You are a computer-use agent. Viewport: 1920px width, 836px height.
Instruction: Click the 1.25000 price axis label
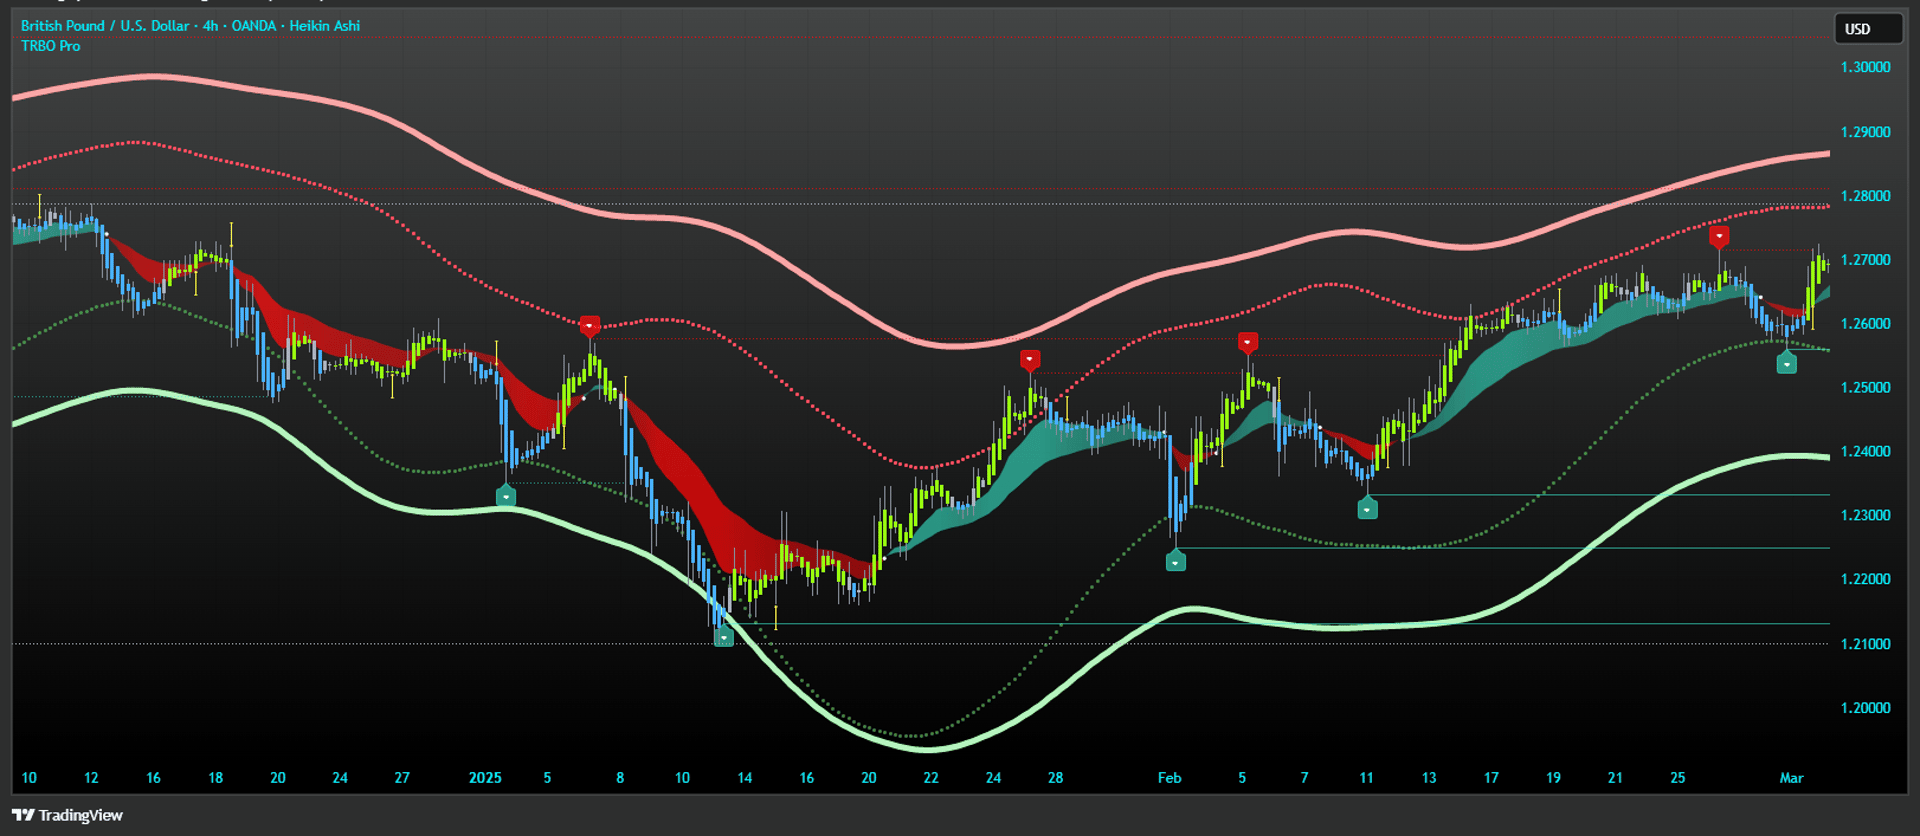tap(1866, 388)
